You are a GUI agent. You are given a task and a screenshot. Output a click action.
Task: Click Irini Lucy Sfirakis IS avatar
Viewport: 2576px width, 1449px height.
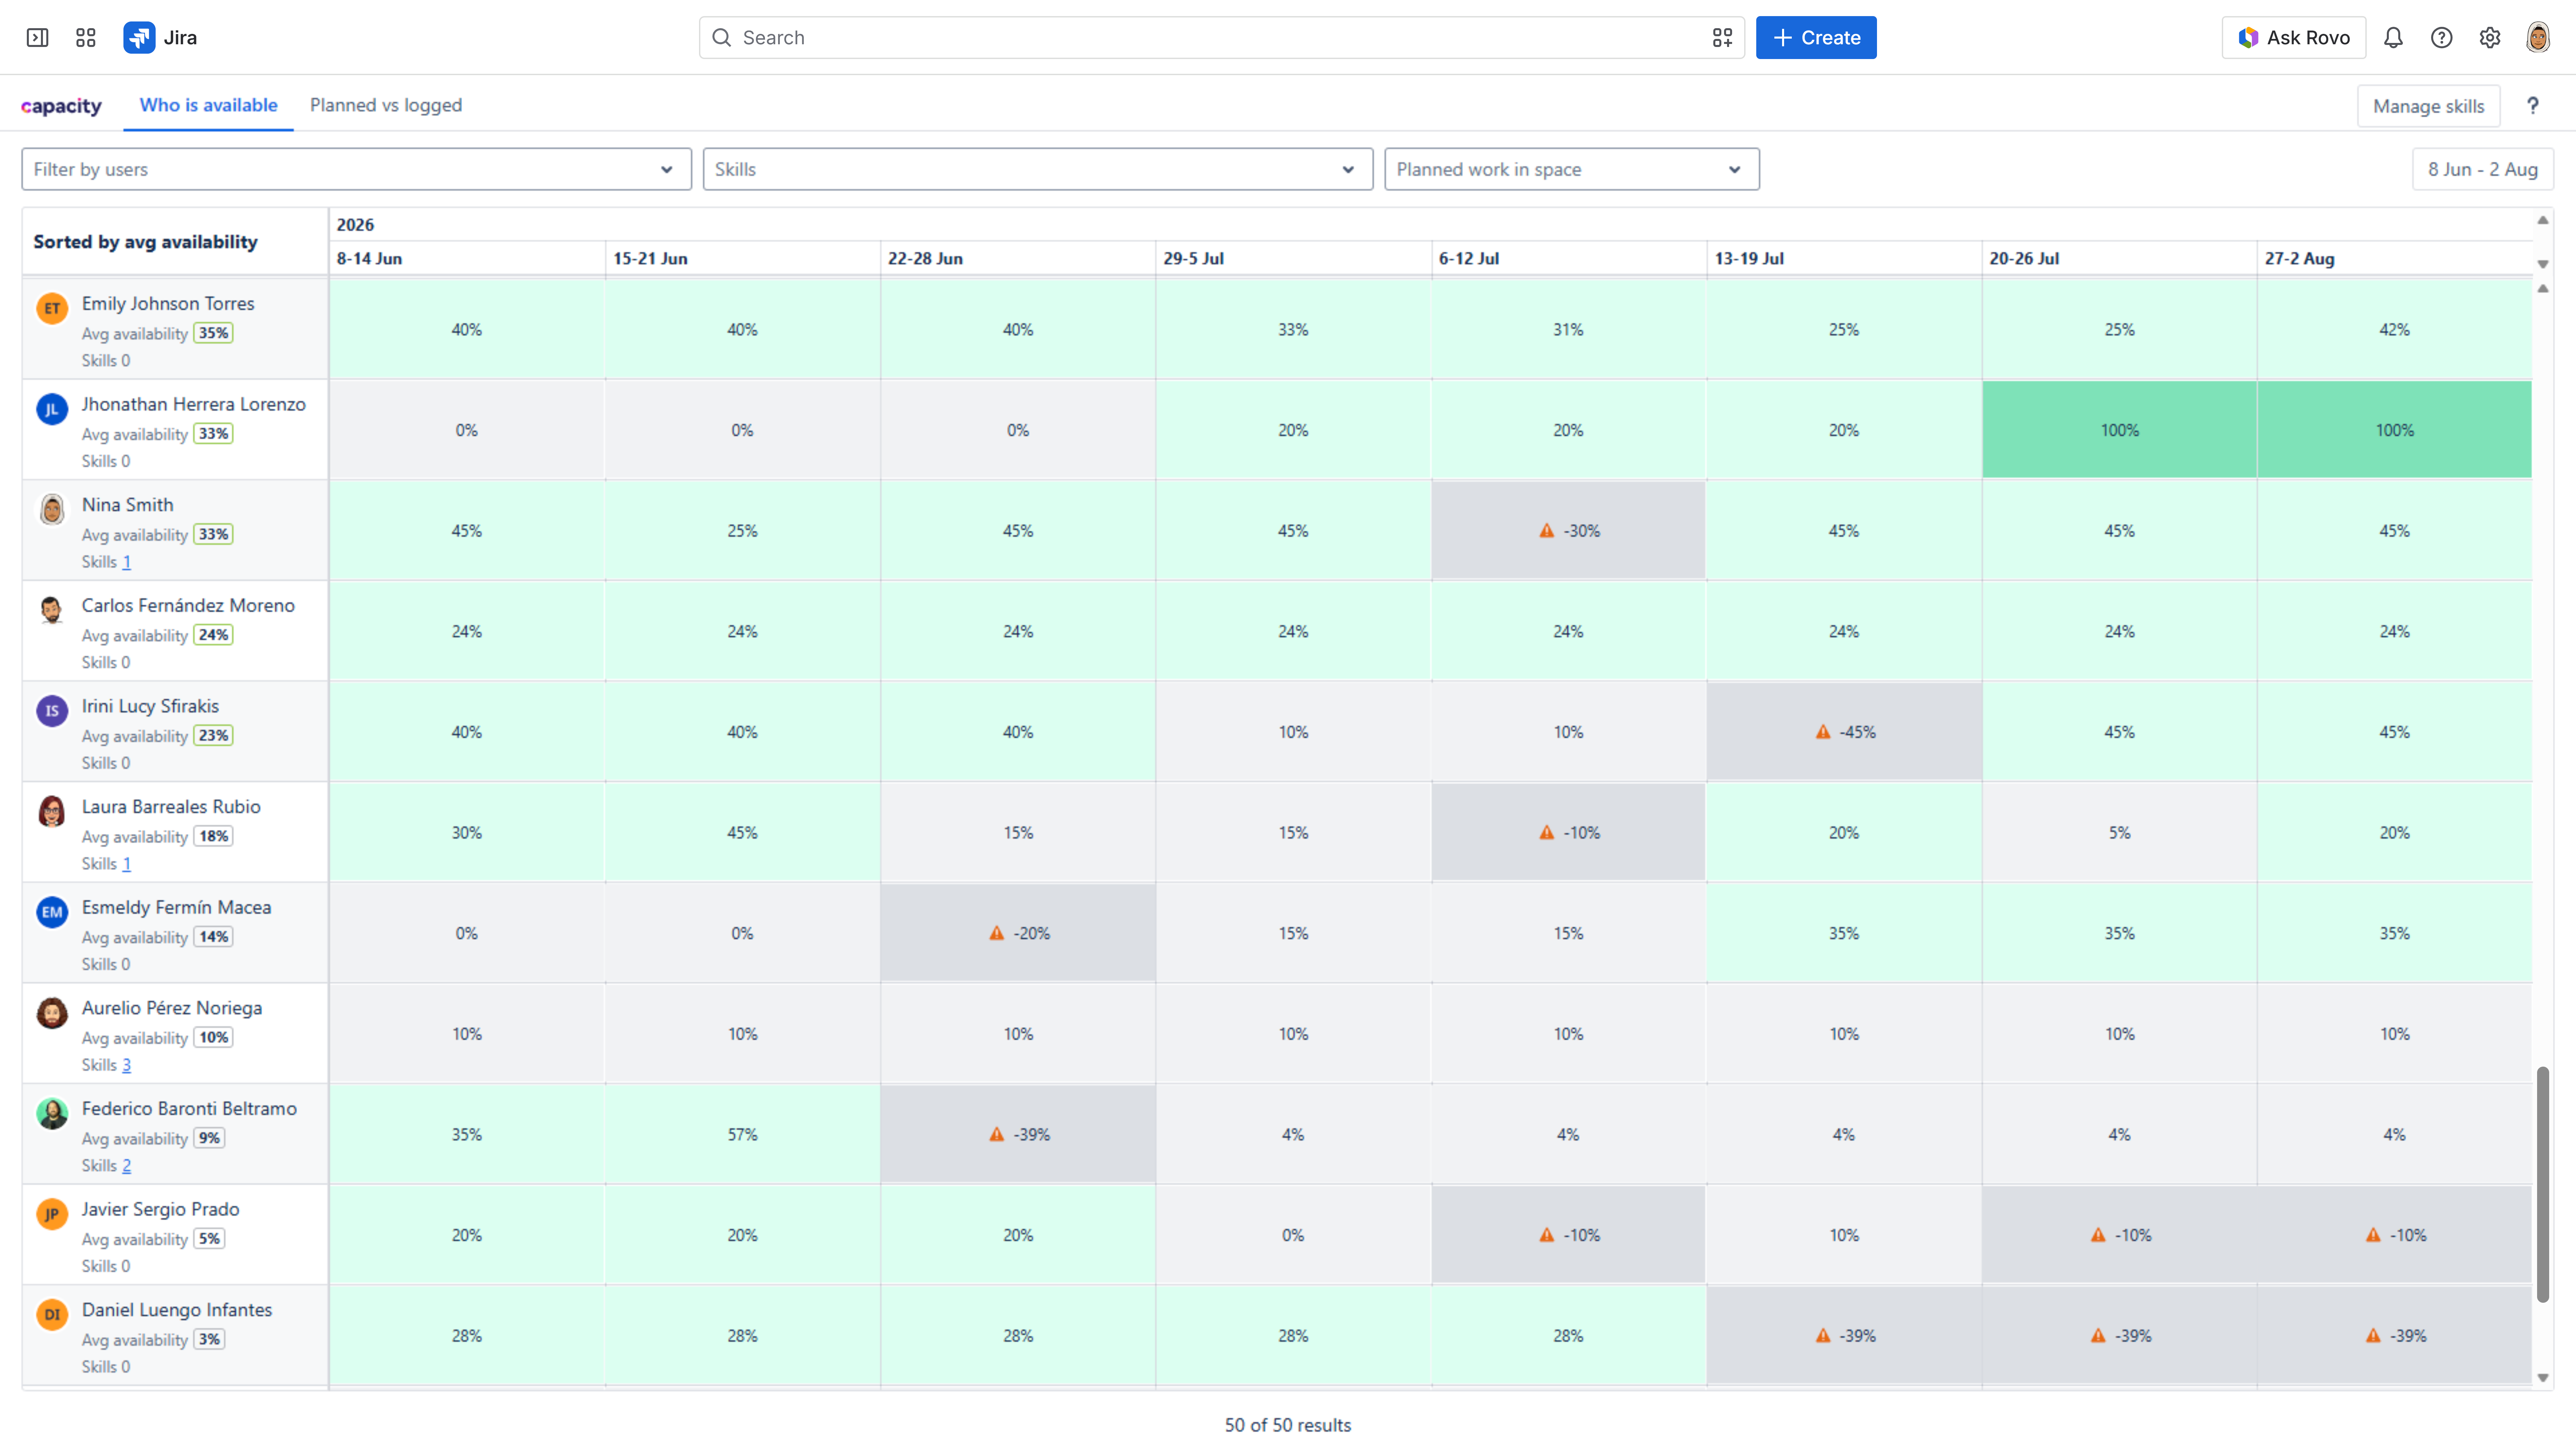[x=52, y=711]
